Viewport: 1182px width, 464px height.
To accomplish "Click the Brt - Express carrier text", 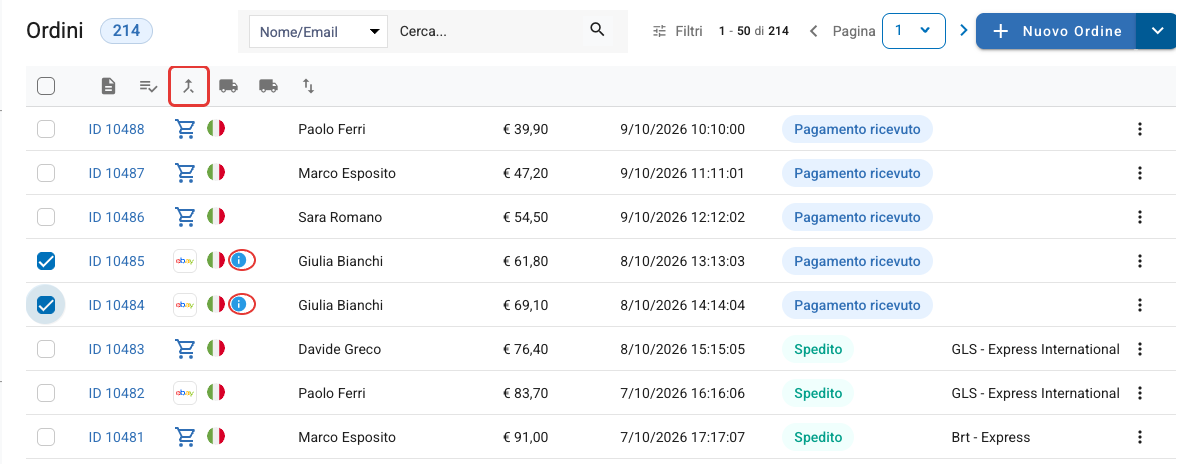I will click(x=991, y=437).
